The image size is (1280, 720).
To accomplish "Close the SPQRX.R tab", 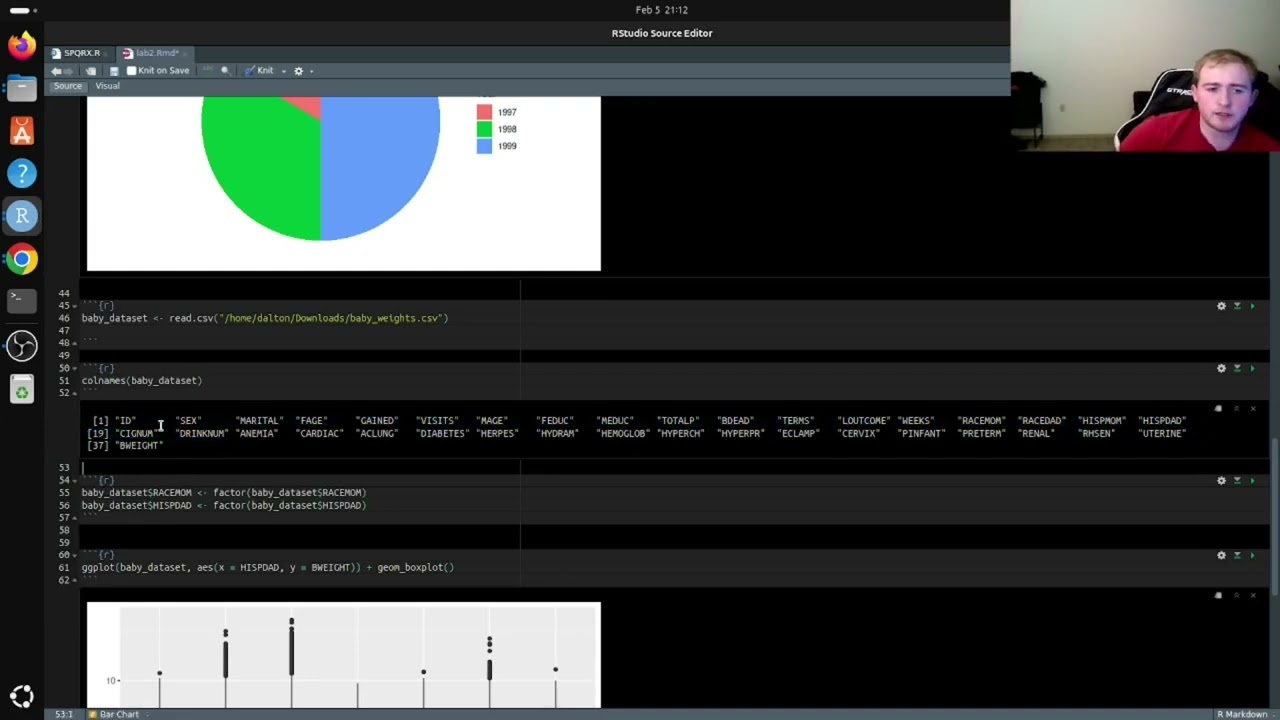I will 105,53.
